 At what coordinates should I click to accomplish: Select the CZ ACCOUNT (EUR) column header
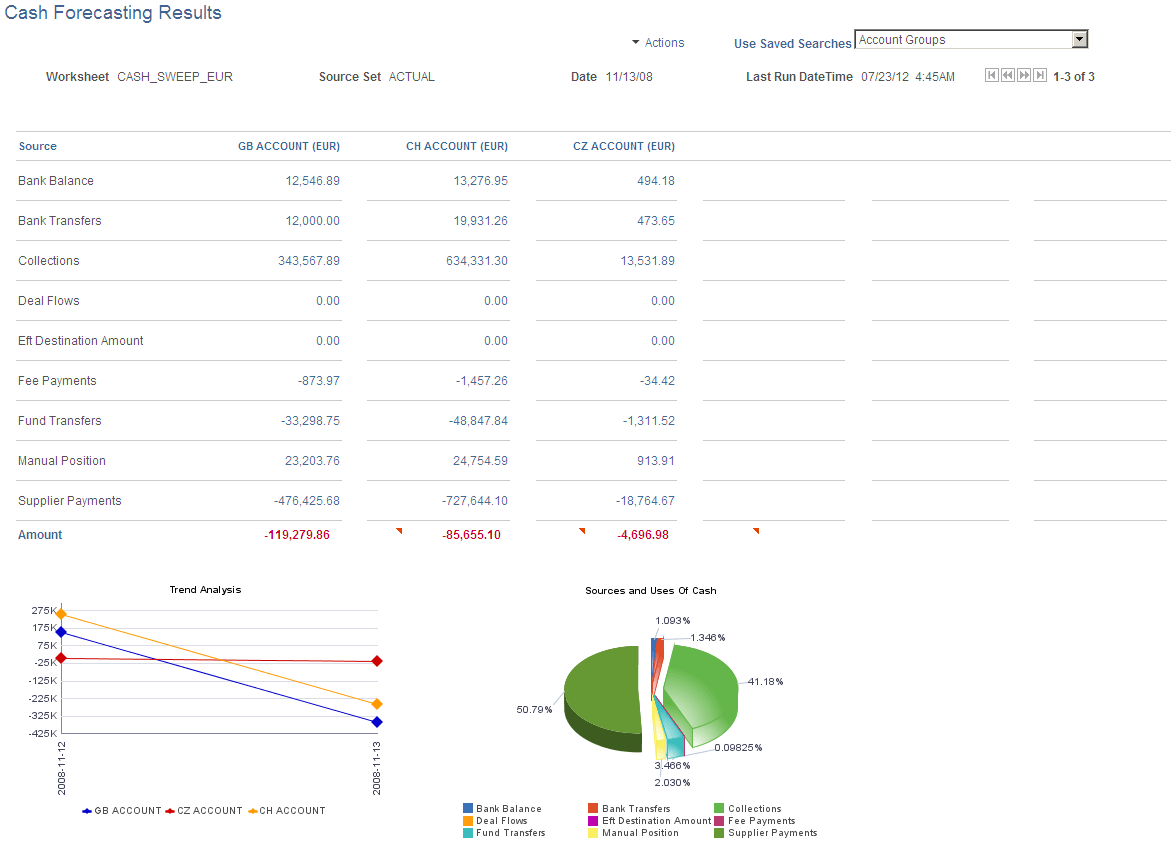click(623, 145)
